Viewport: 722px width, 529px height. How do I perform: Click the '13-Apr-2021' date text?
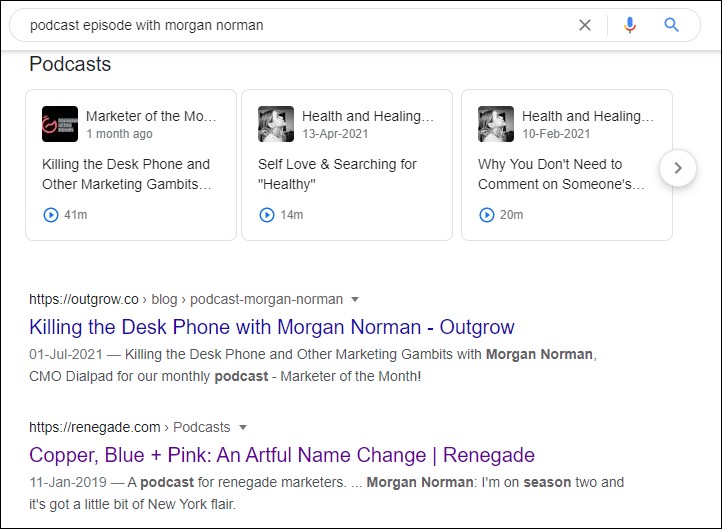[x=335, y=134]
